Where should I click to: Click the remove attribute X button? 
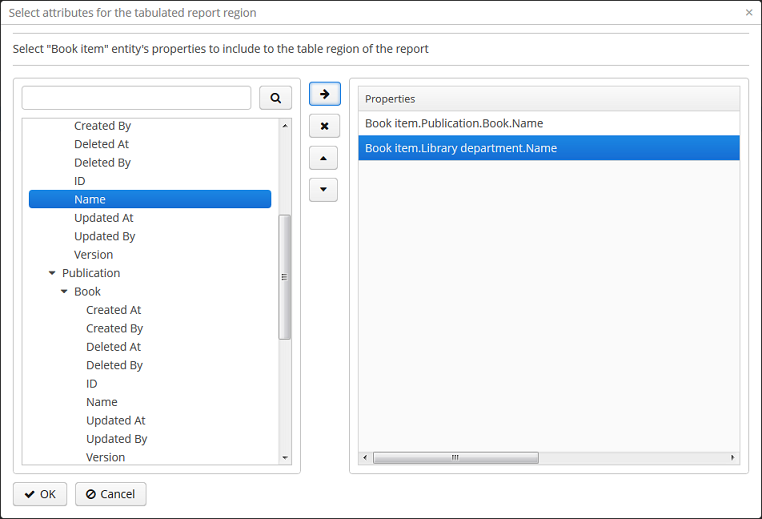pyautogui.click(x=324, y=126)
